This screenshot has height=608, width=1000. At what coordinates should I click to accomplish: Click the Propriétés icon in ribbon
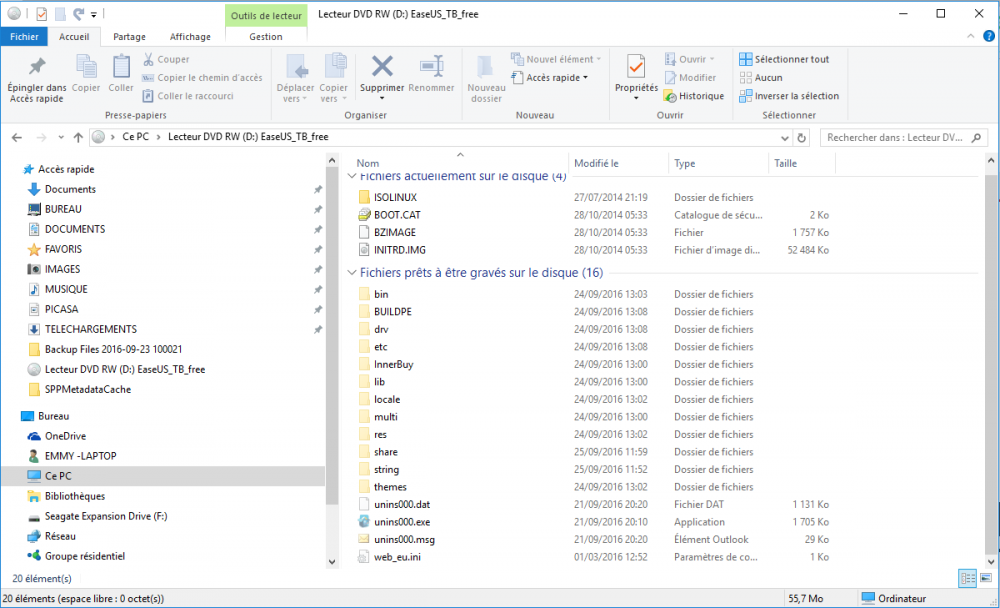[x=635, y=67]
